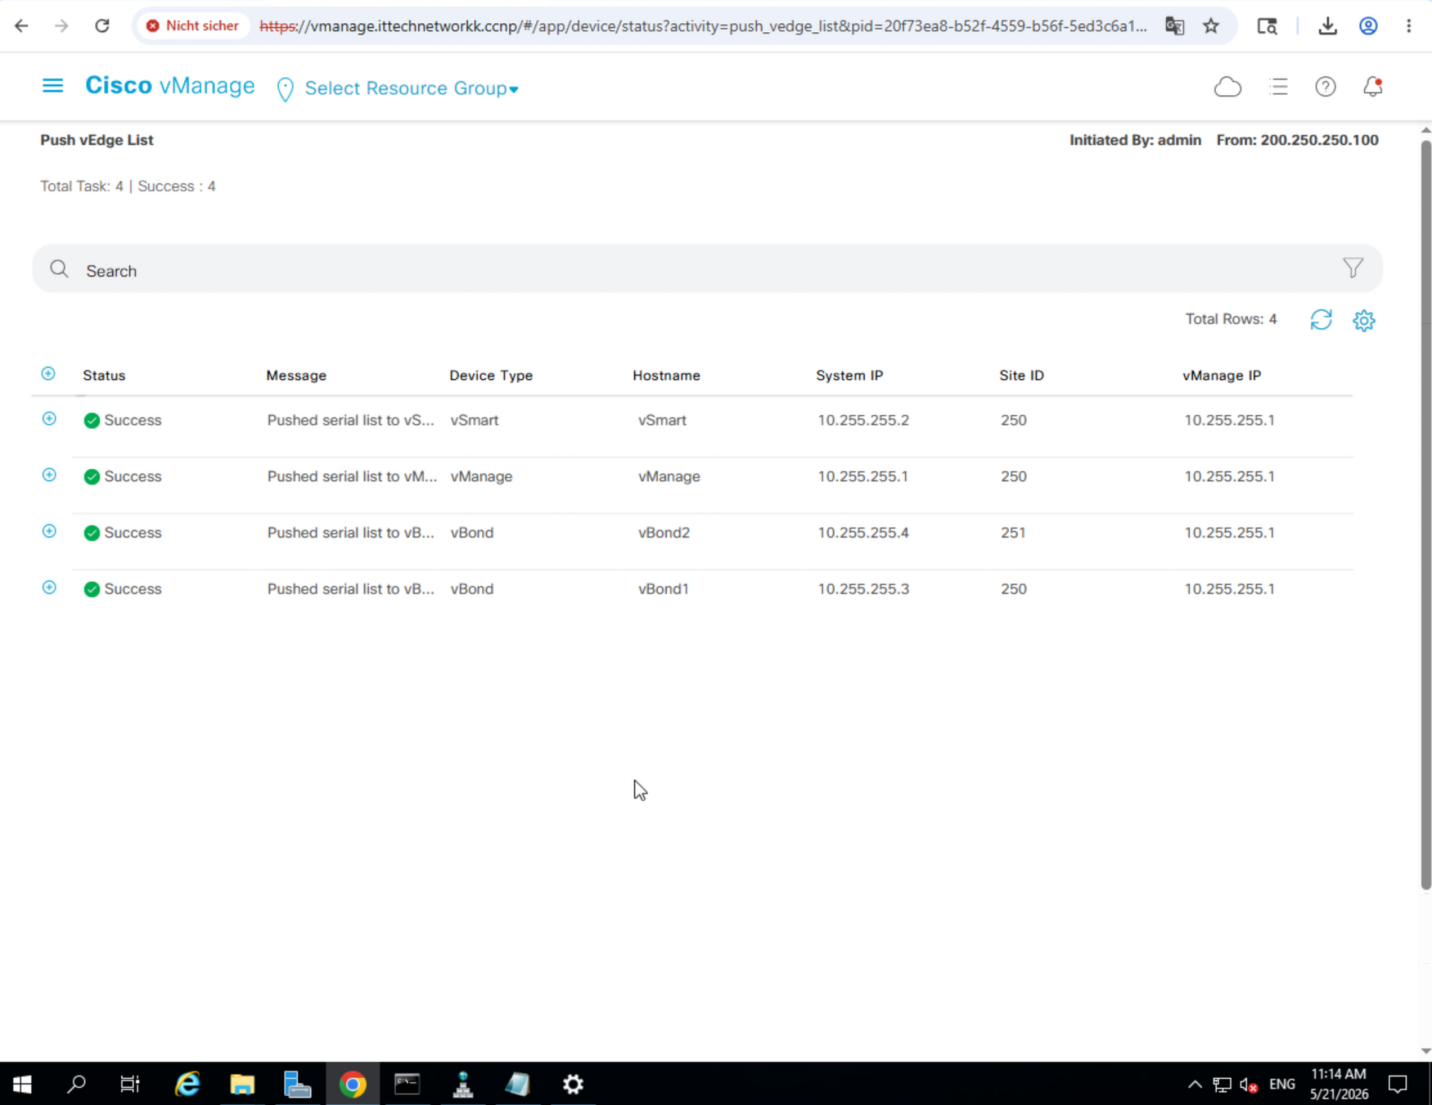Open the notifications bell icon
This screenshot has height=1105, width=1432.
[1373, 87]
